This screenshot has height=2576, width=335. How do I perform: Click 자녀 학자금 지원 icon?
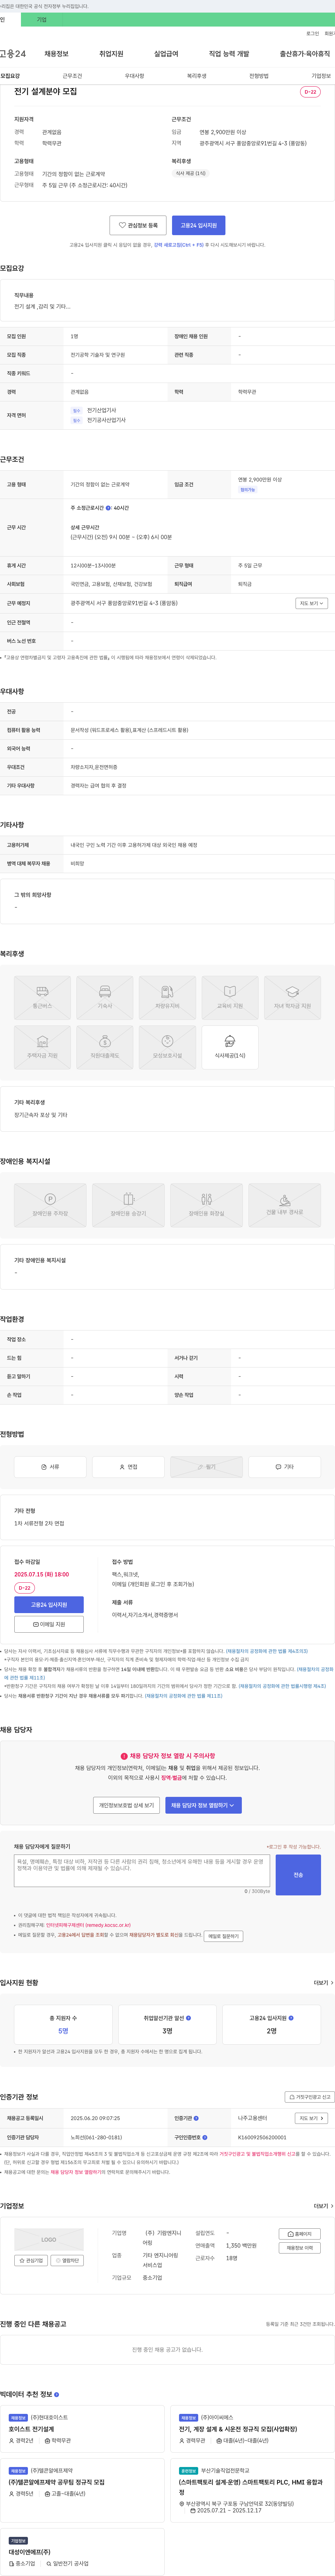pyautogui.click(x=292, y=997)
